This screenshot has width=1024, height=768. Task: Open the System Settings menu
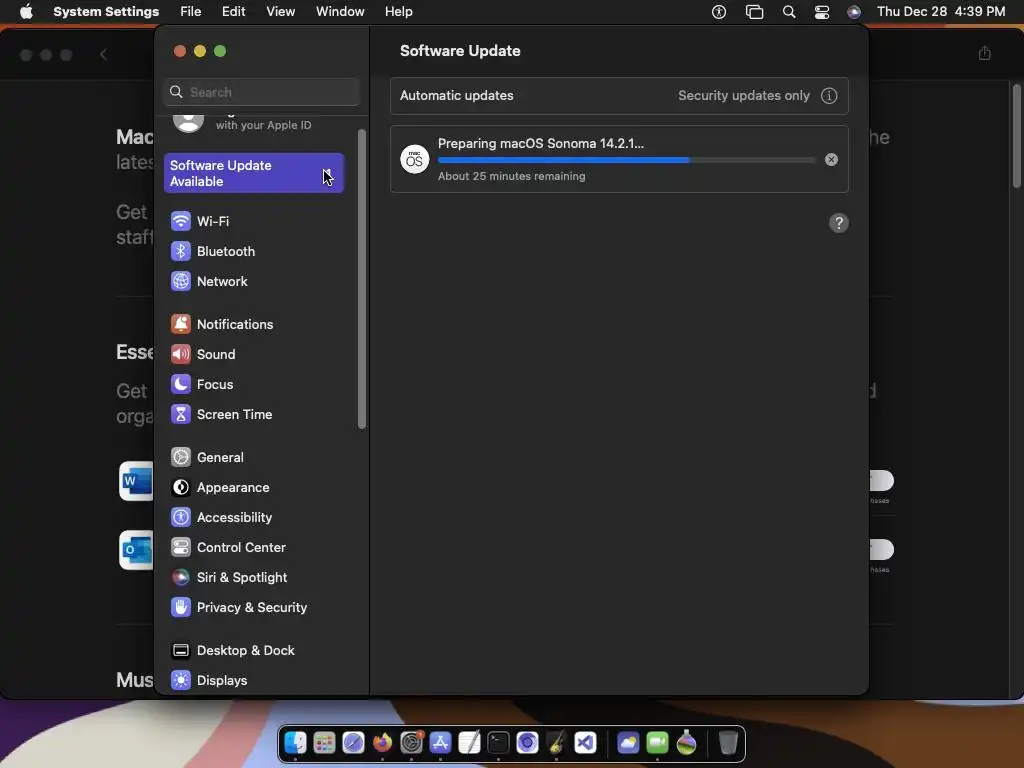click(106, 12)
